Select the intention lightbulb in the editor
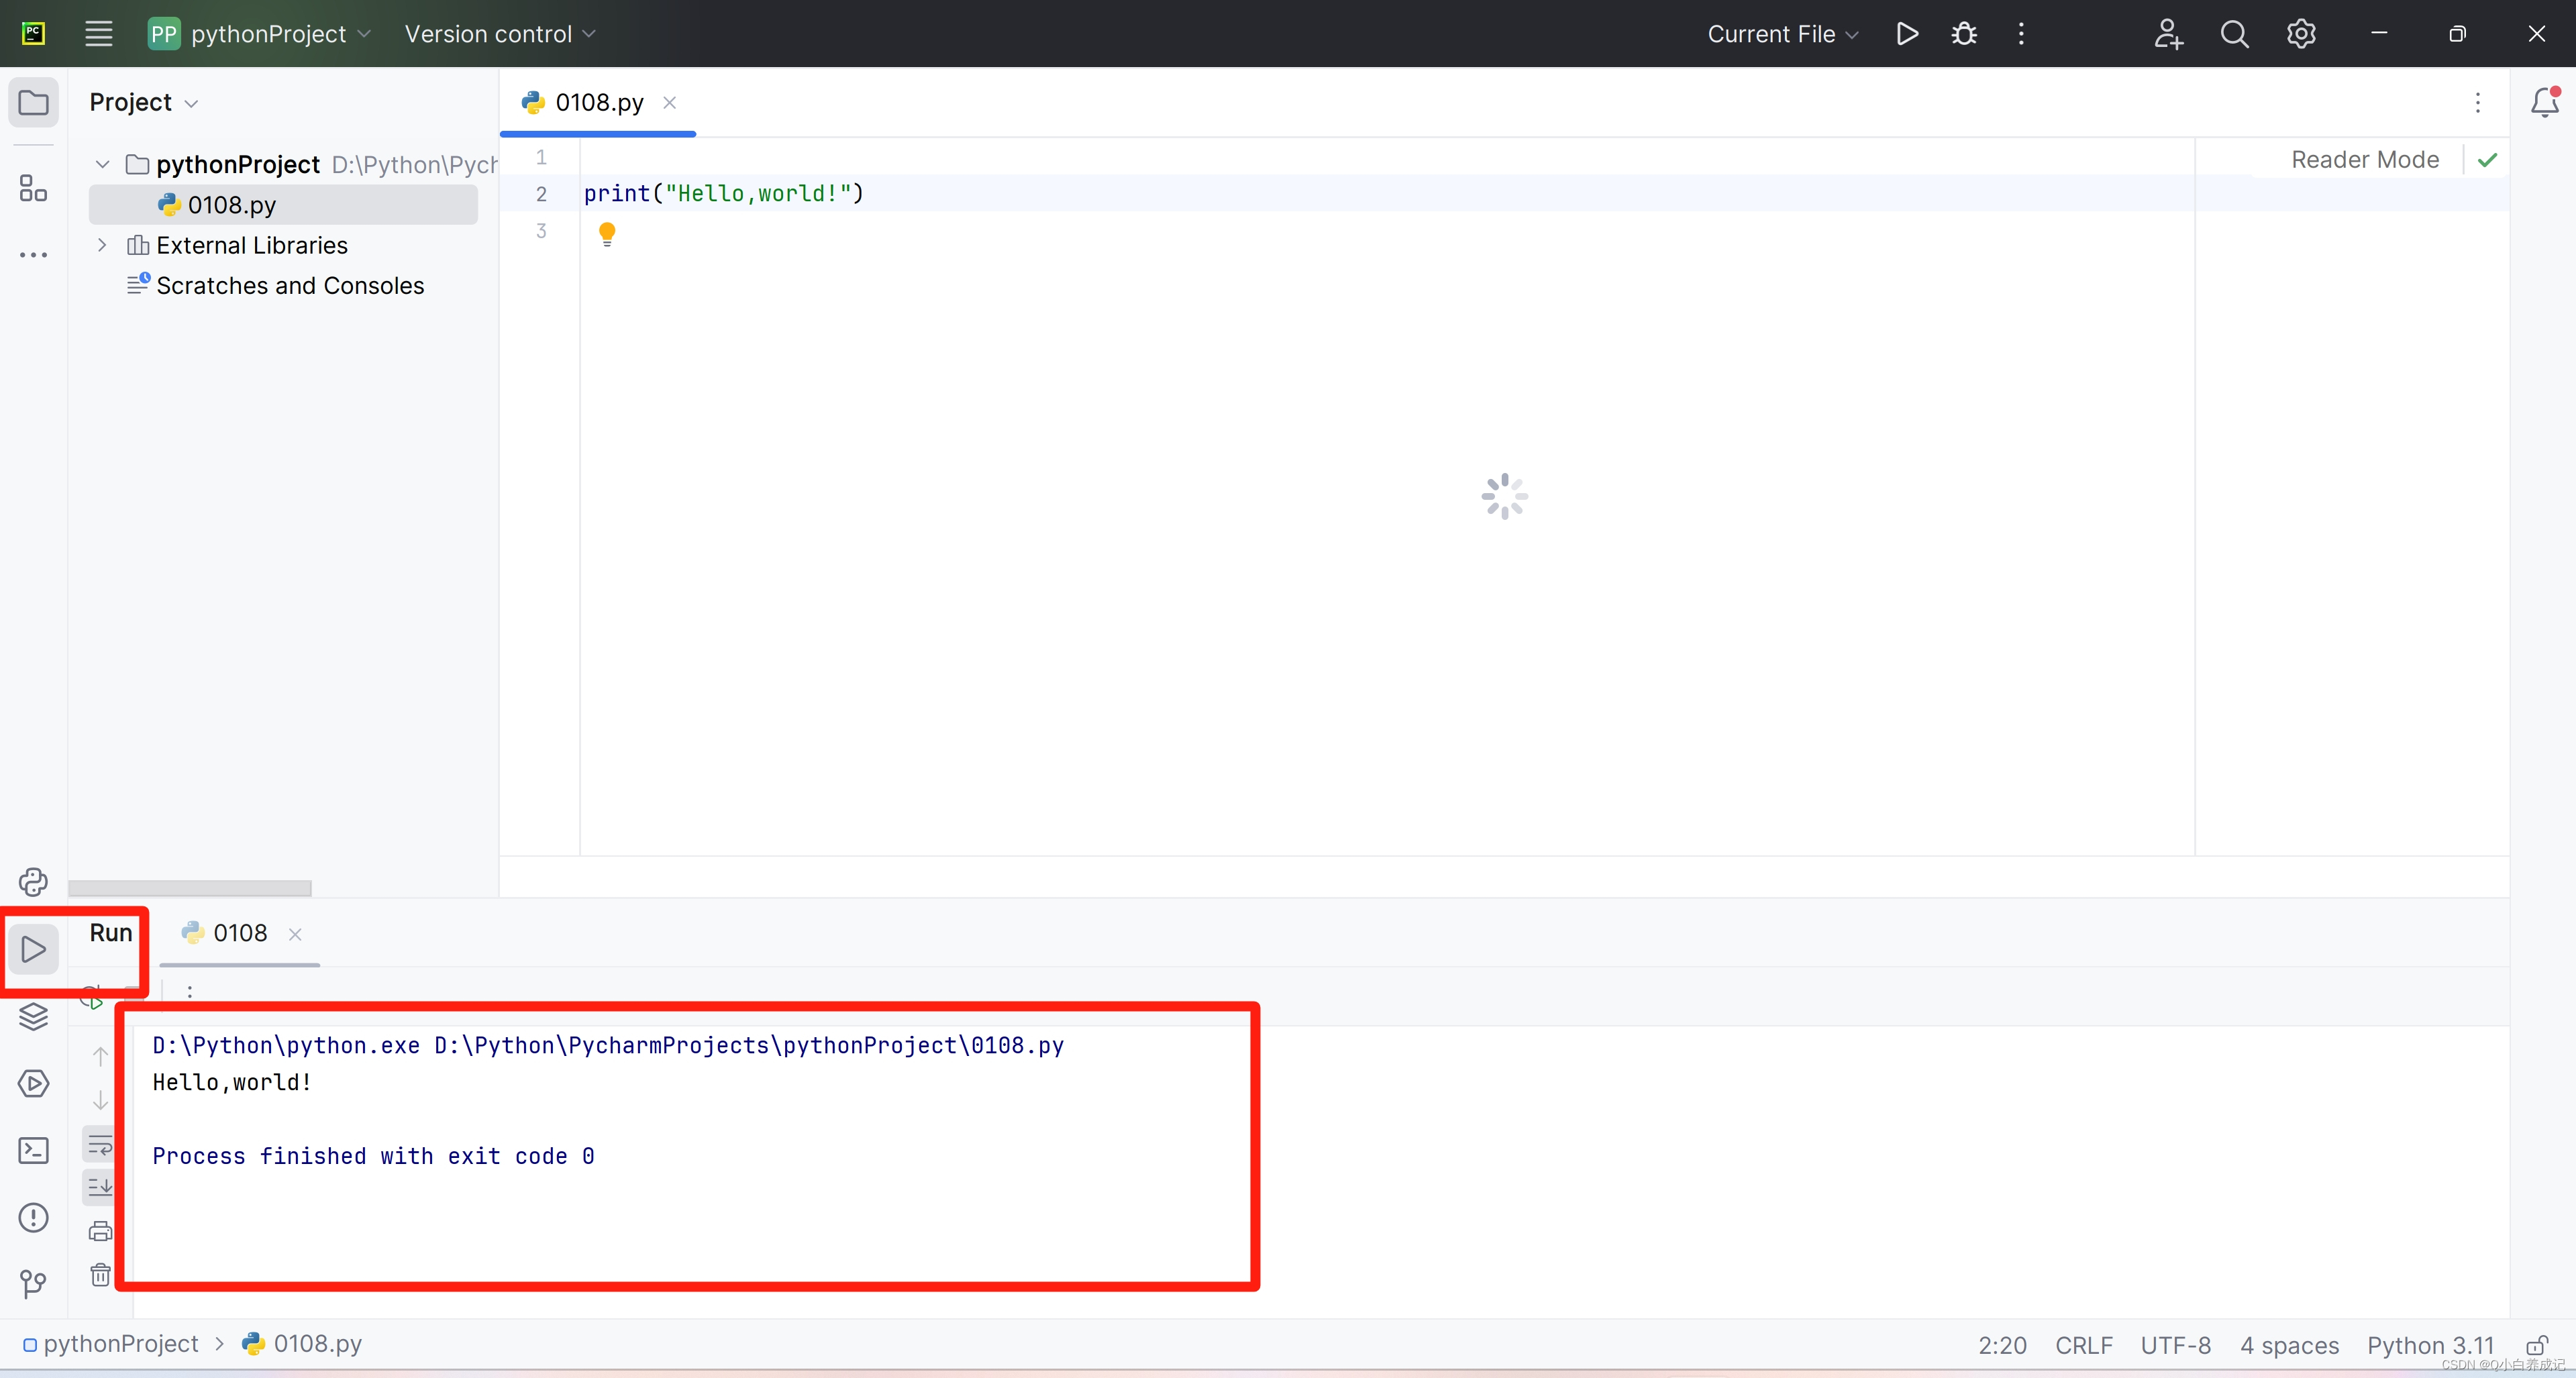This screenshot has height=1378, width=2576. click(x=606, y=233)
